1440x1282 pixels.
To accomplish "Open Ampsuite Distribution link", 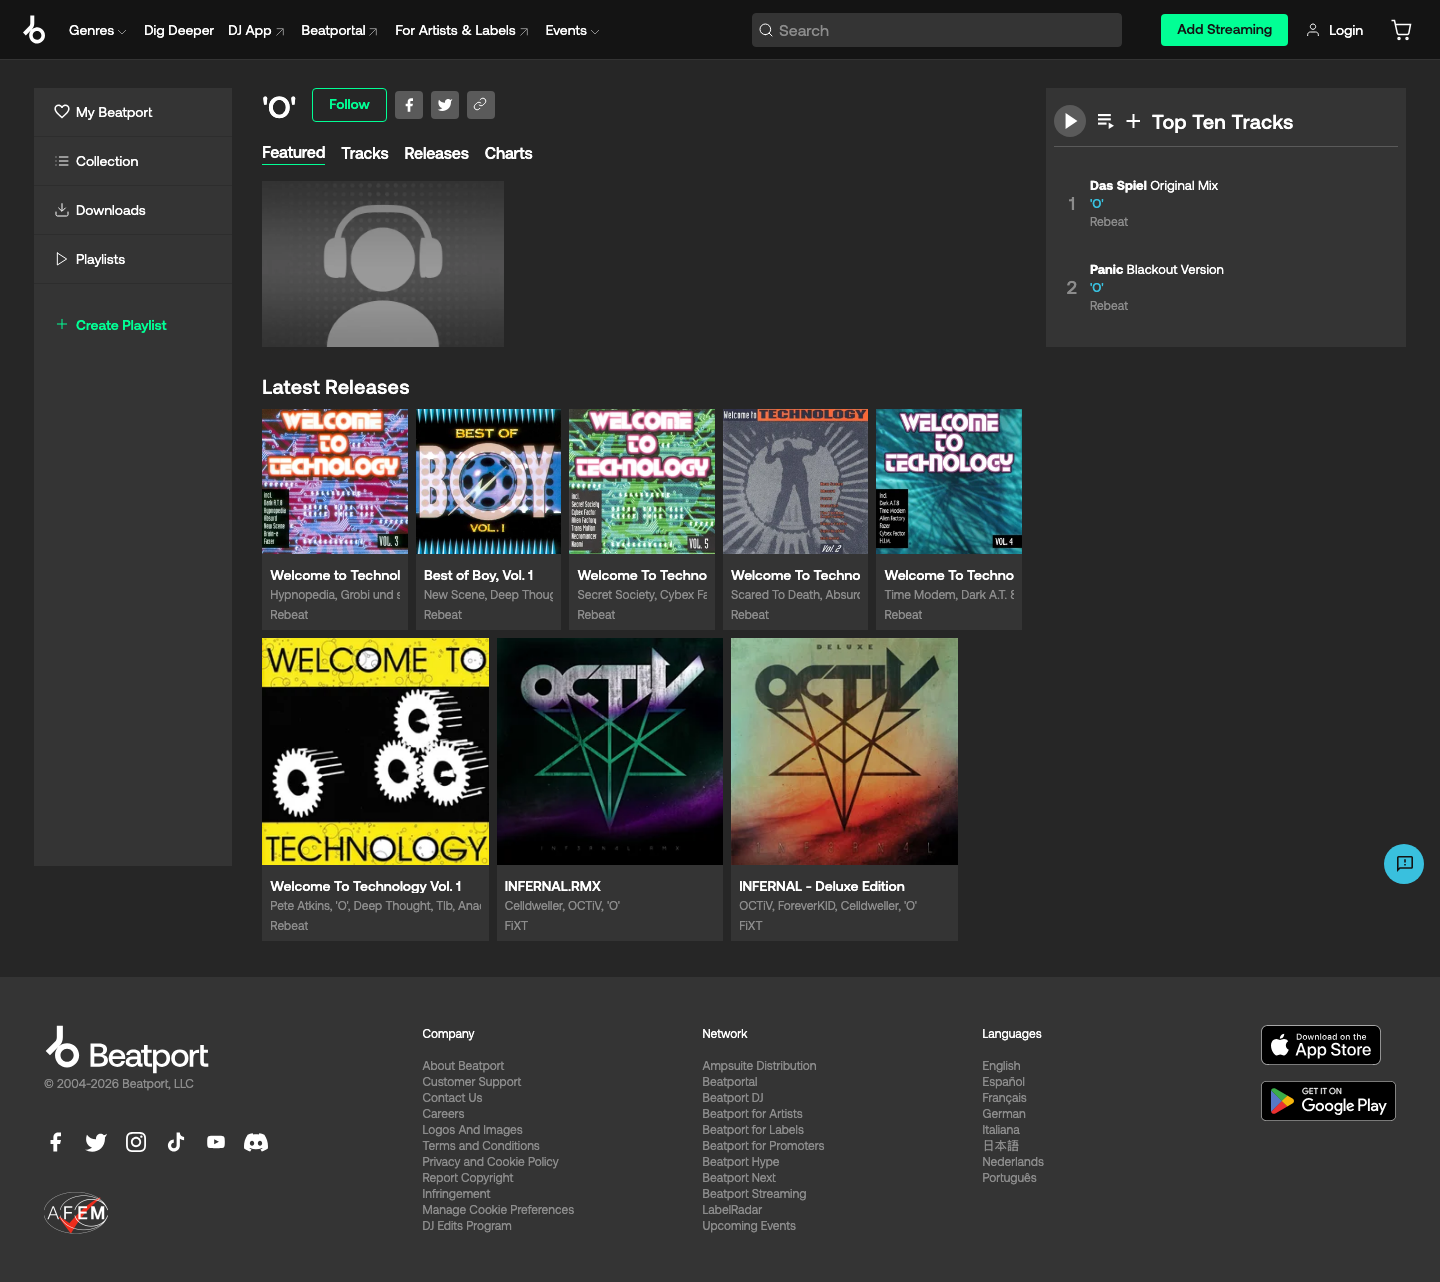I will point(759,1066).
